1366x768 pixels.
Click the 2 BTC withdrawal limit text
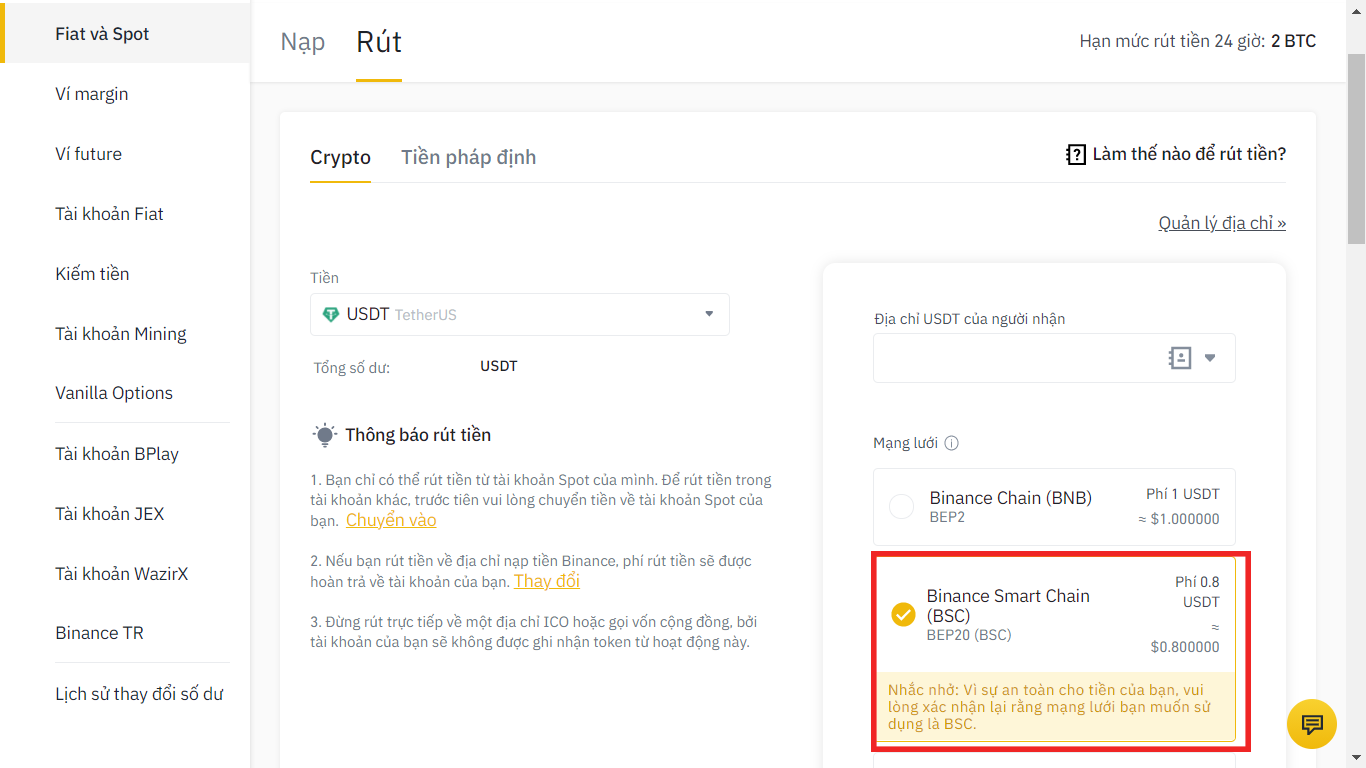tap(1293, 41)
